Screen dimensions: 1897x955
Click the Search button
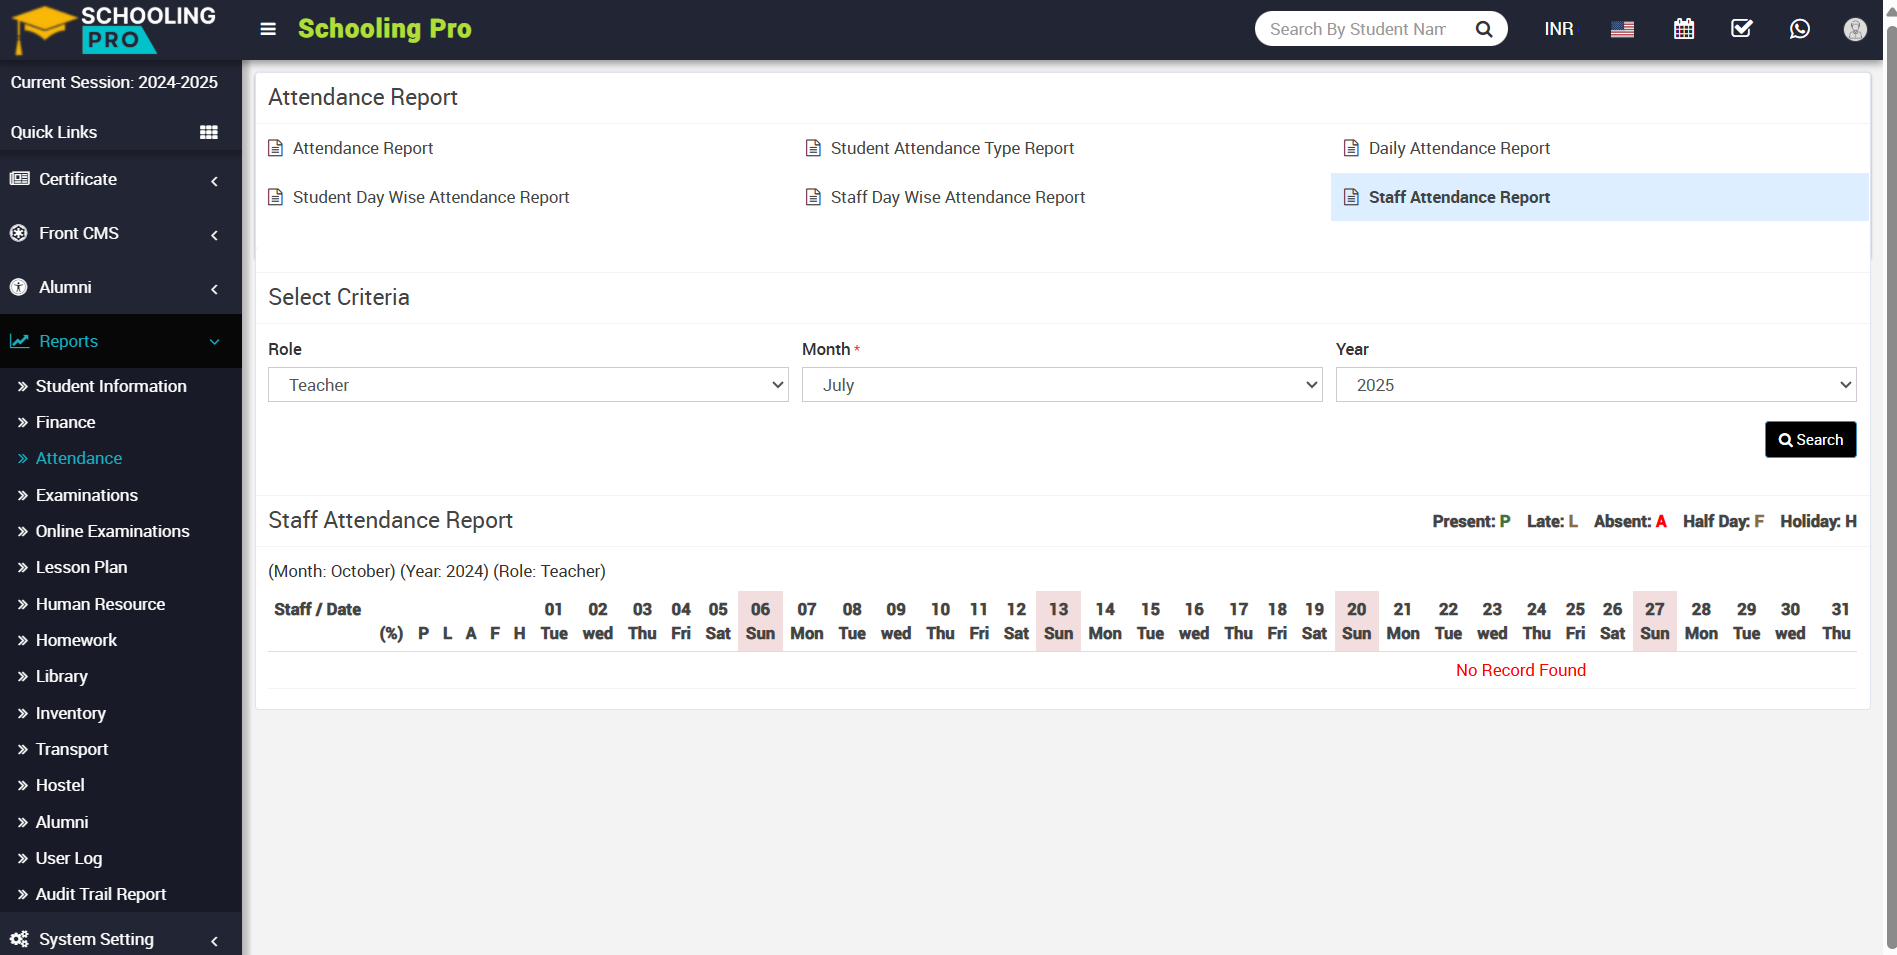tap(1810, 440)
